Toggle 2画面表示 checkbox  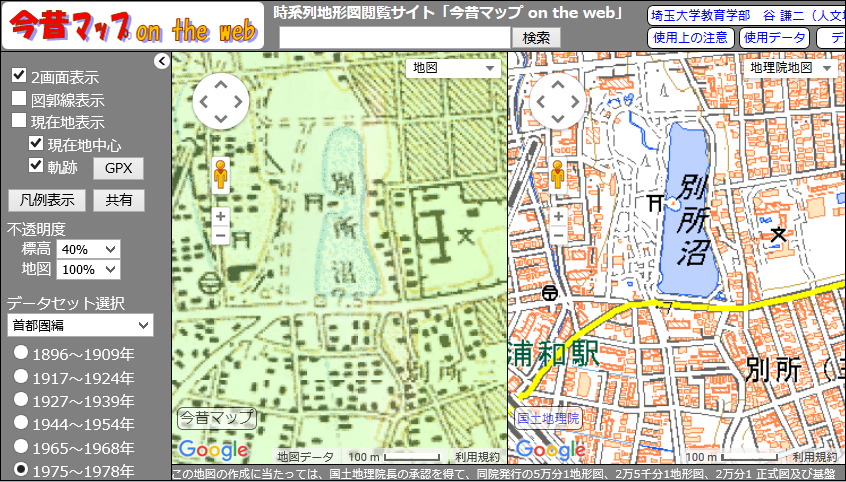click(19, 74)
